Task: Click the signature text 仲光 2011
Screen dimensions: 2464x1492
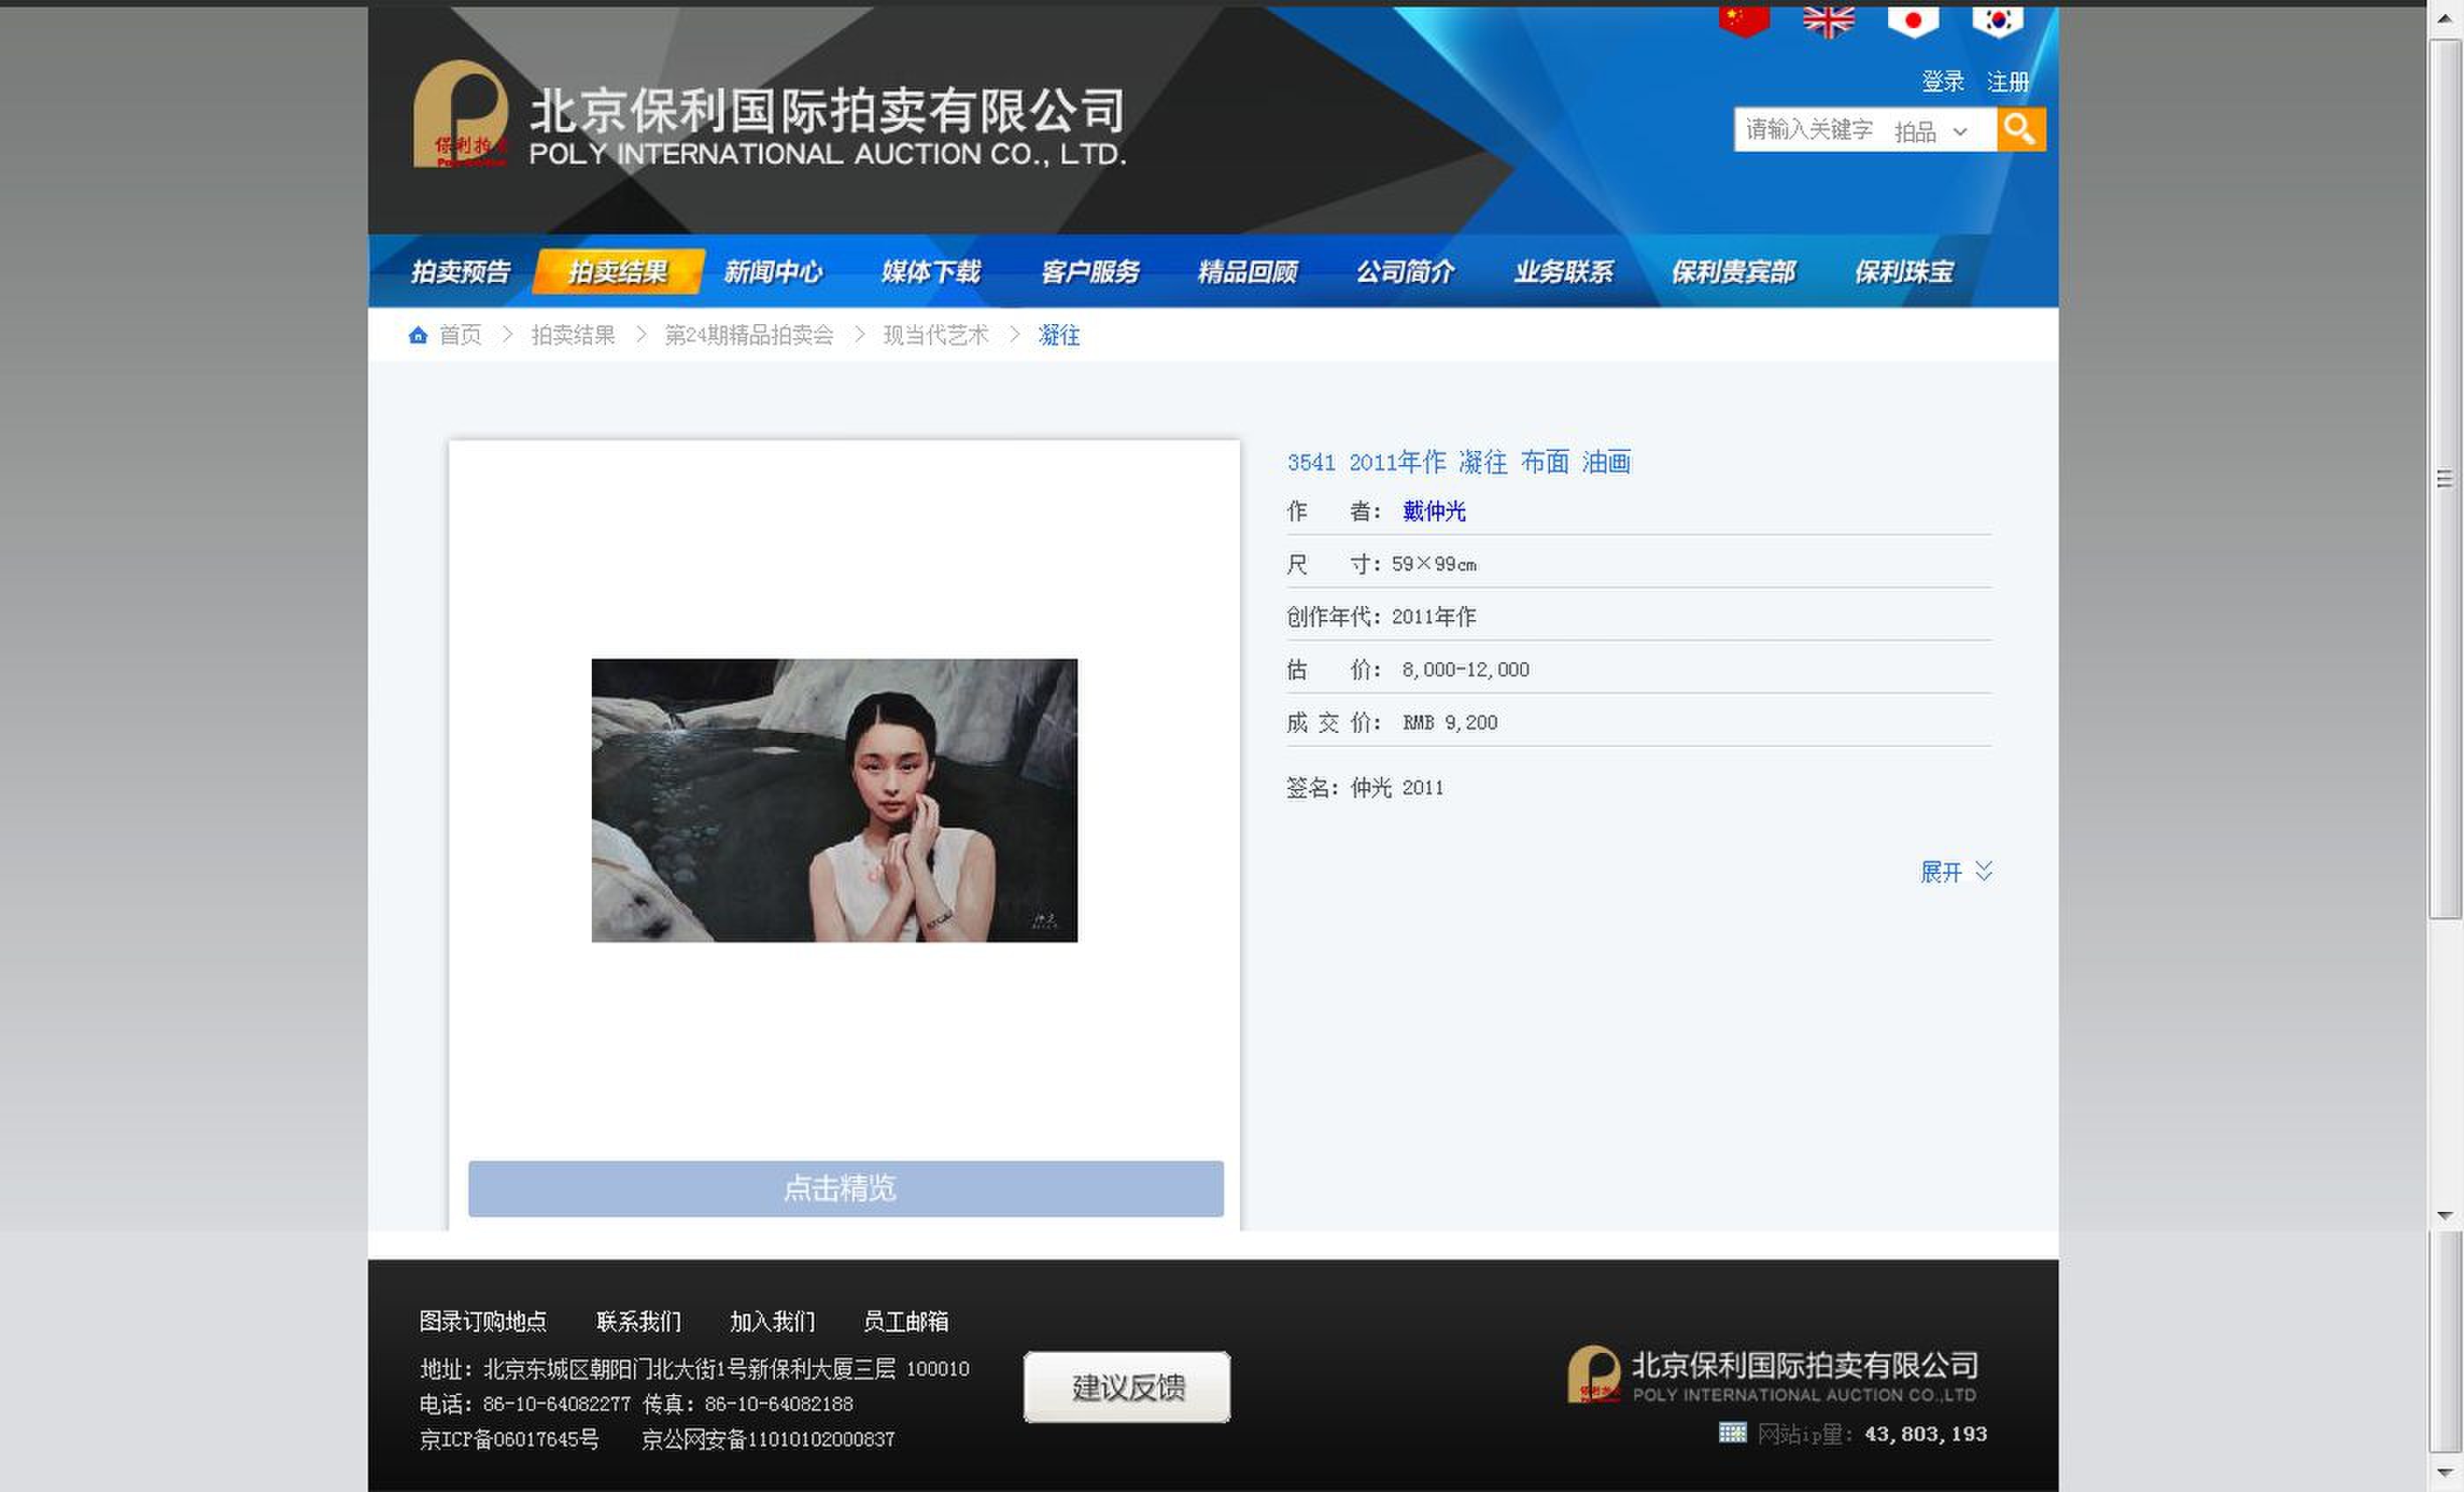Action: (x=1397, y=788)
